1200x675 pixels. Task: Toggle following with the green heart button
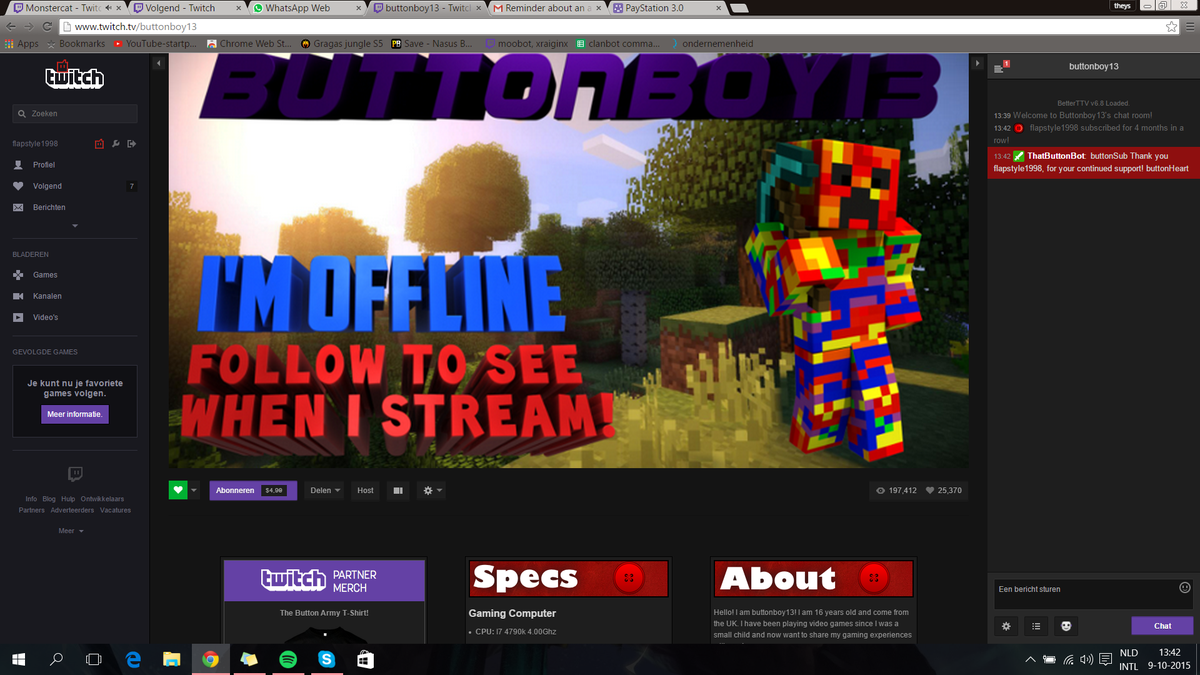point(177,490)
